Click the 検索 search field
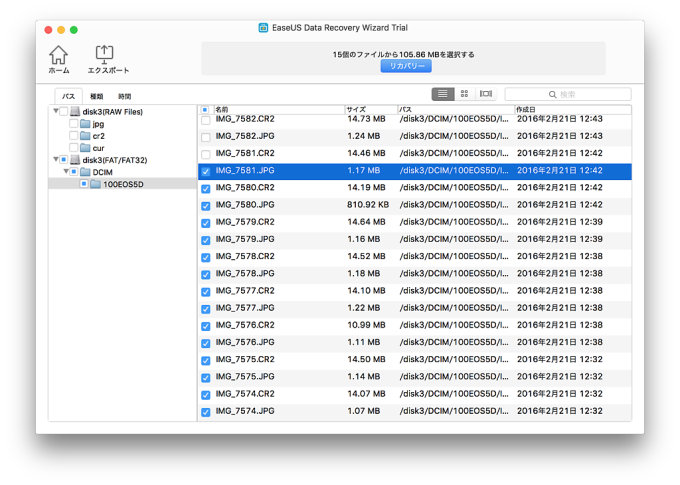Image resolution: width=680 pixels, height=485 pixels. [570, 93]
